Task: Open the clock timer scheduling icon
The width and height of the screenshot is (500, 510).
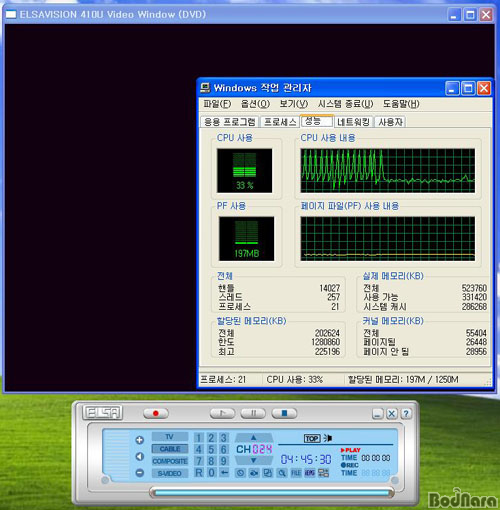Action: (x=240, y=473)
